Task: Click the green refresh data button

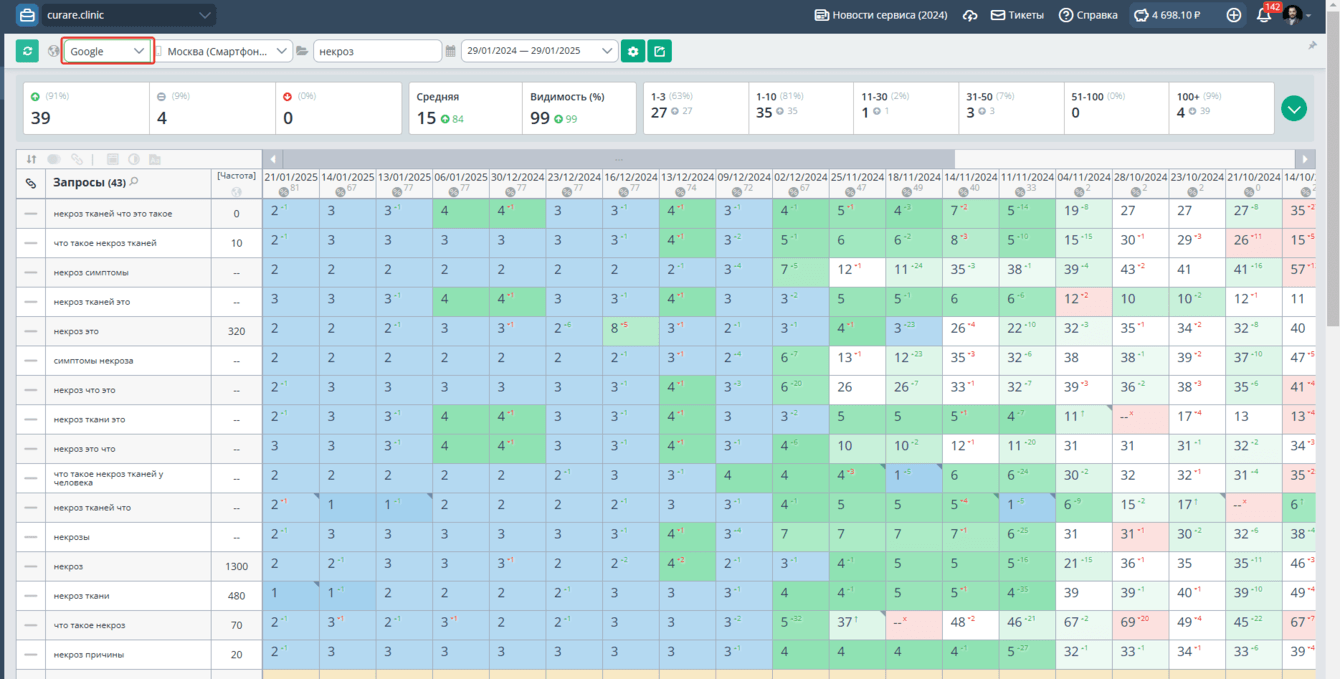Action: pyautogui.click(x=27, y=51)
